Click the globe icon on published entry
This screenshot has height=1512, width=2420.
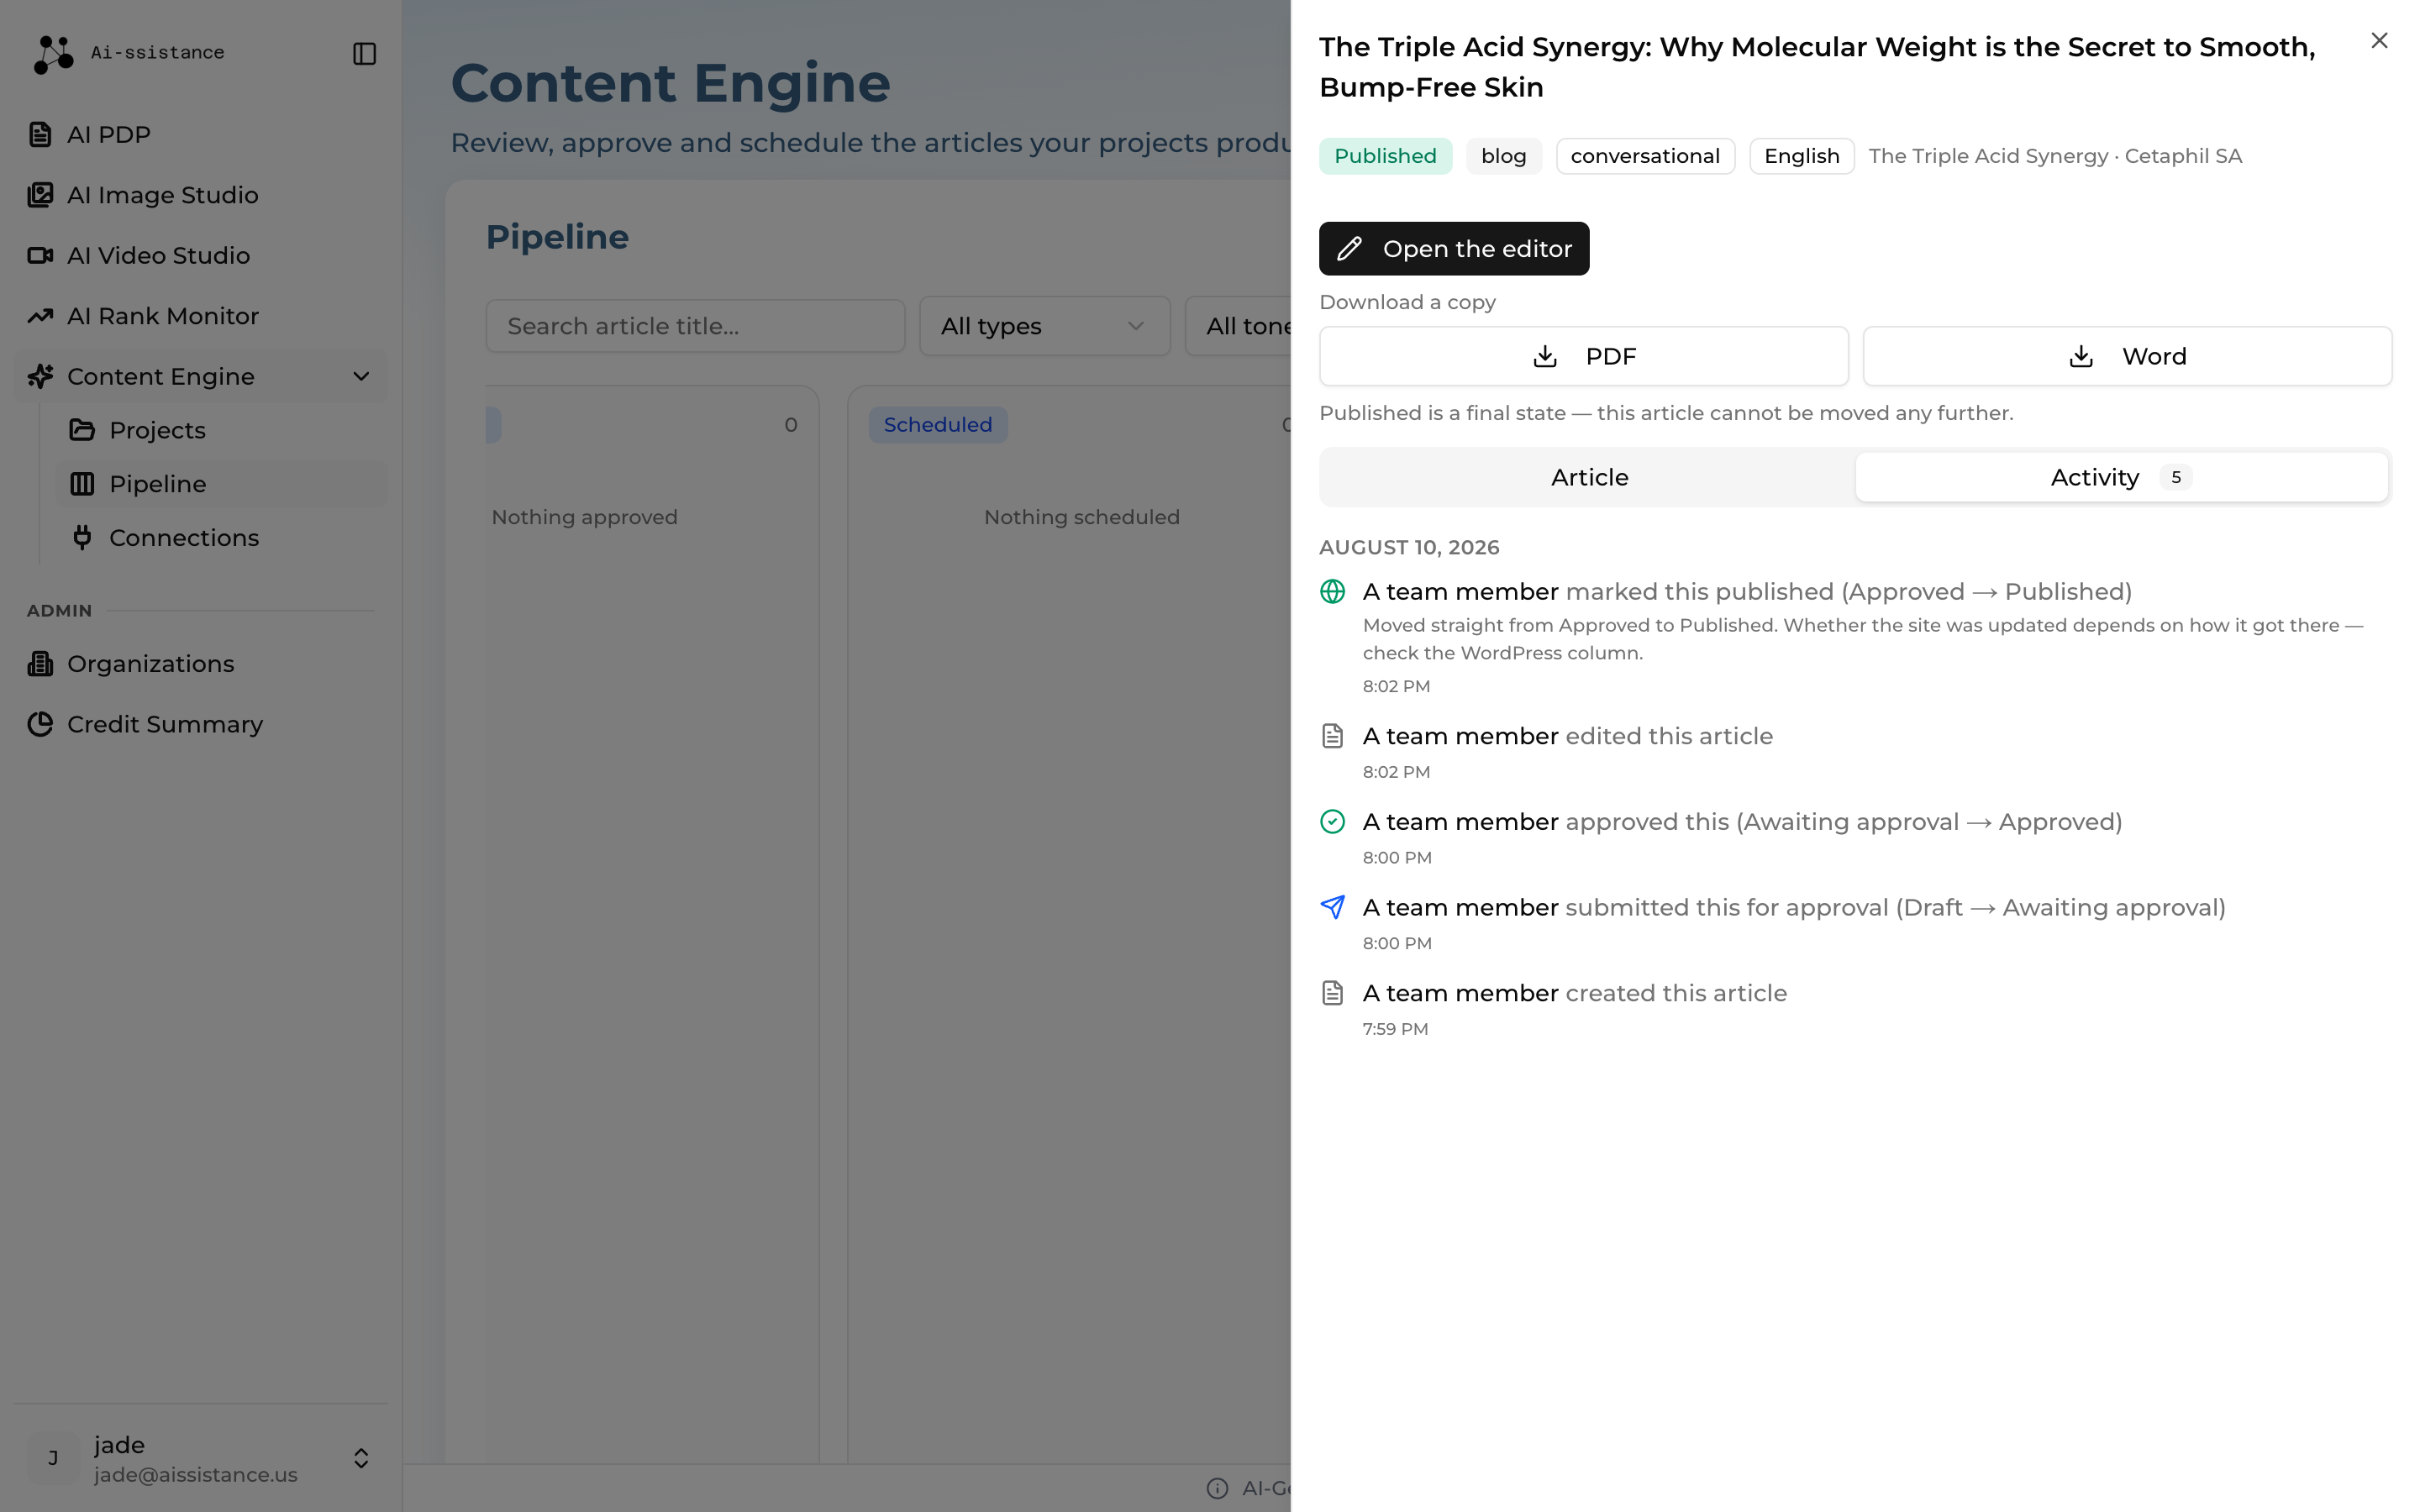tap(1332, 591)
